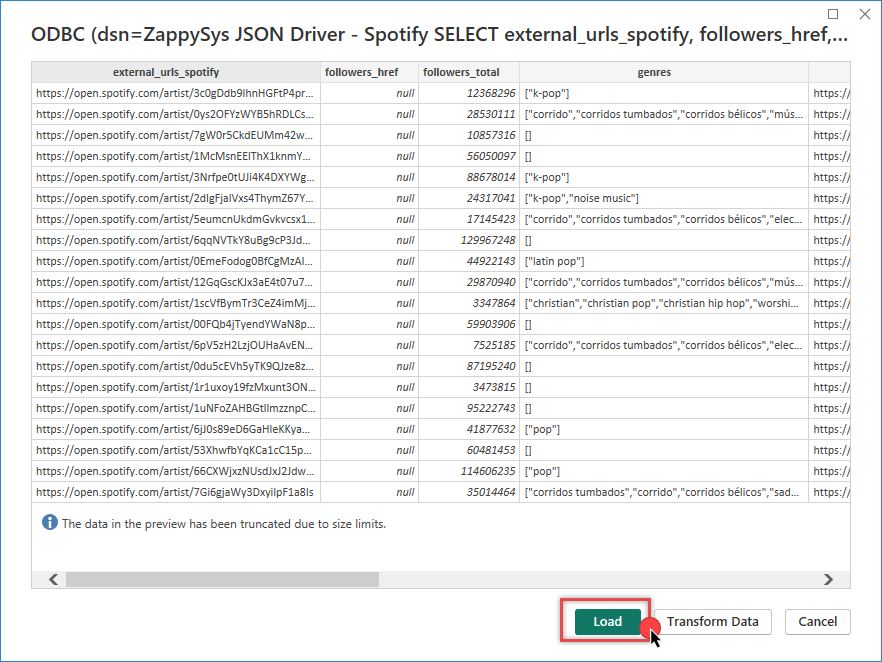This screenshot has height=662, width=882.
Task: Select the URL cell starting artist/0EmeFodog
Action: coord(176,261)
